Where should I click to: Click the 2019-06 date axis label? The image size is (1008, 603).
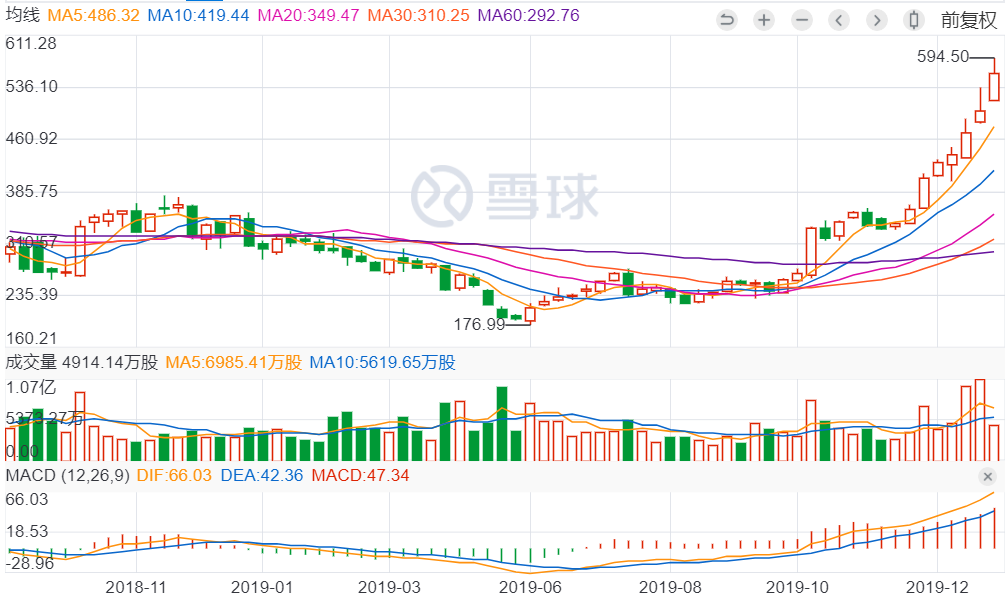pyautogui.click(x=530, y=587)
